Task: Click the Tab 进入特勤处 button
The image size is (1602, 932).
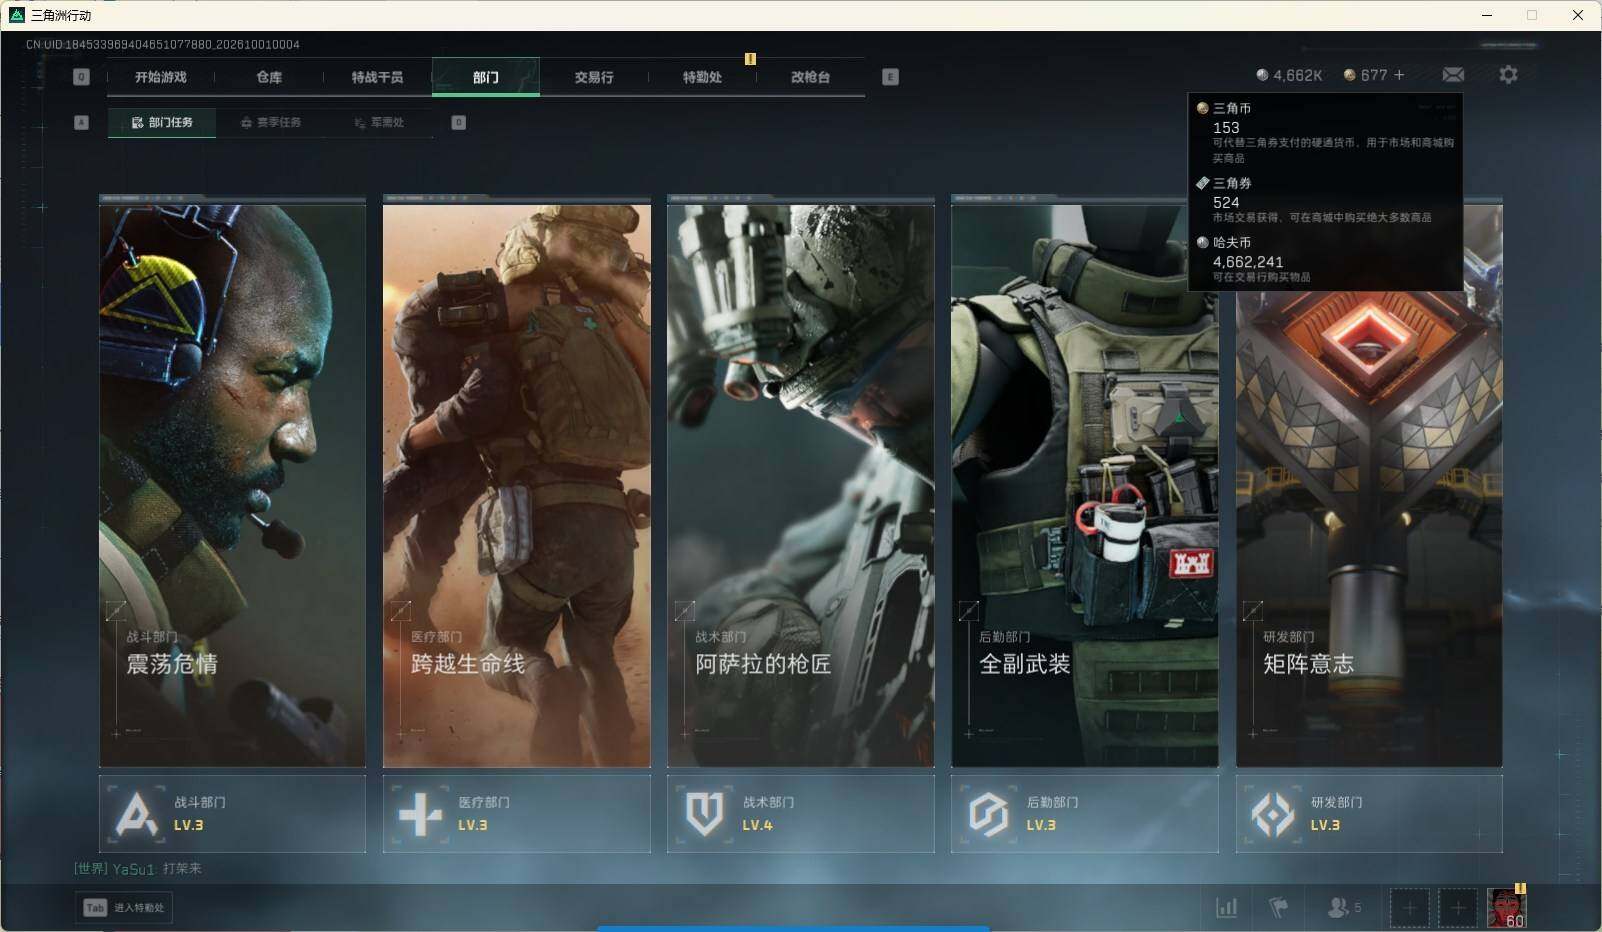Action: [124, 907]
